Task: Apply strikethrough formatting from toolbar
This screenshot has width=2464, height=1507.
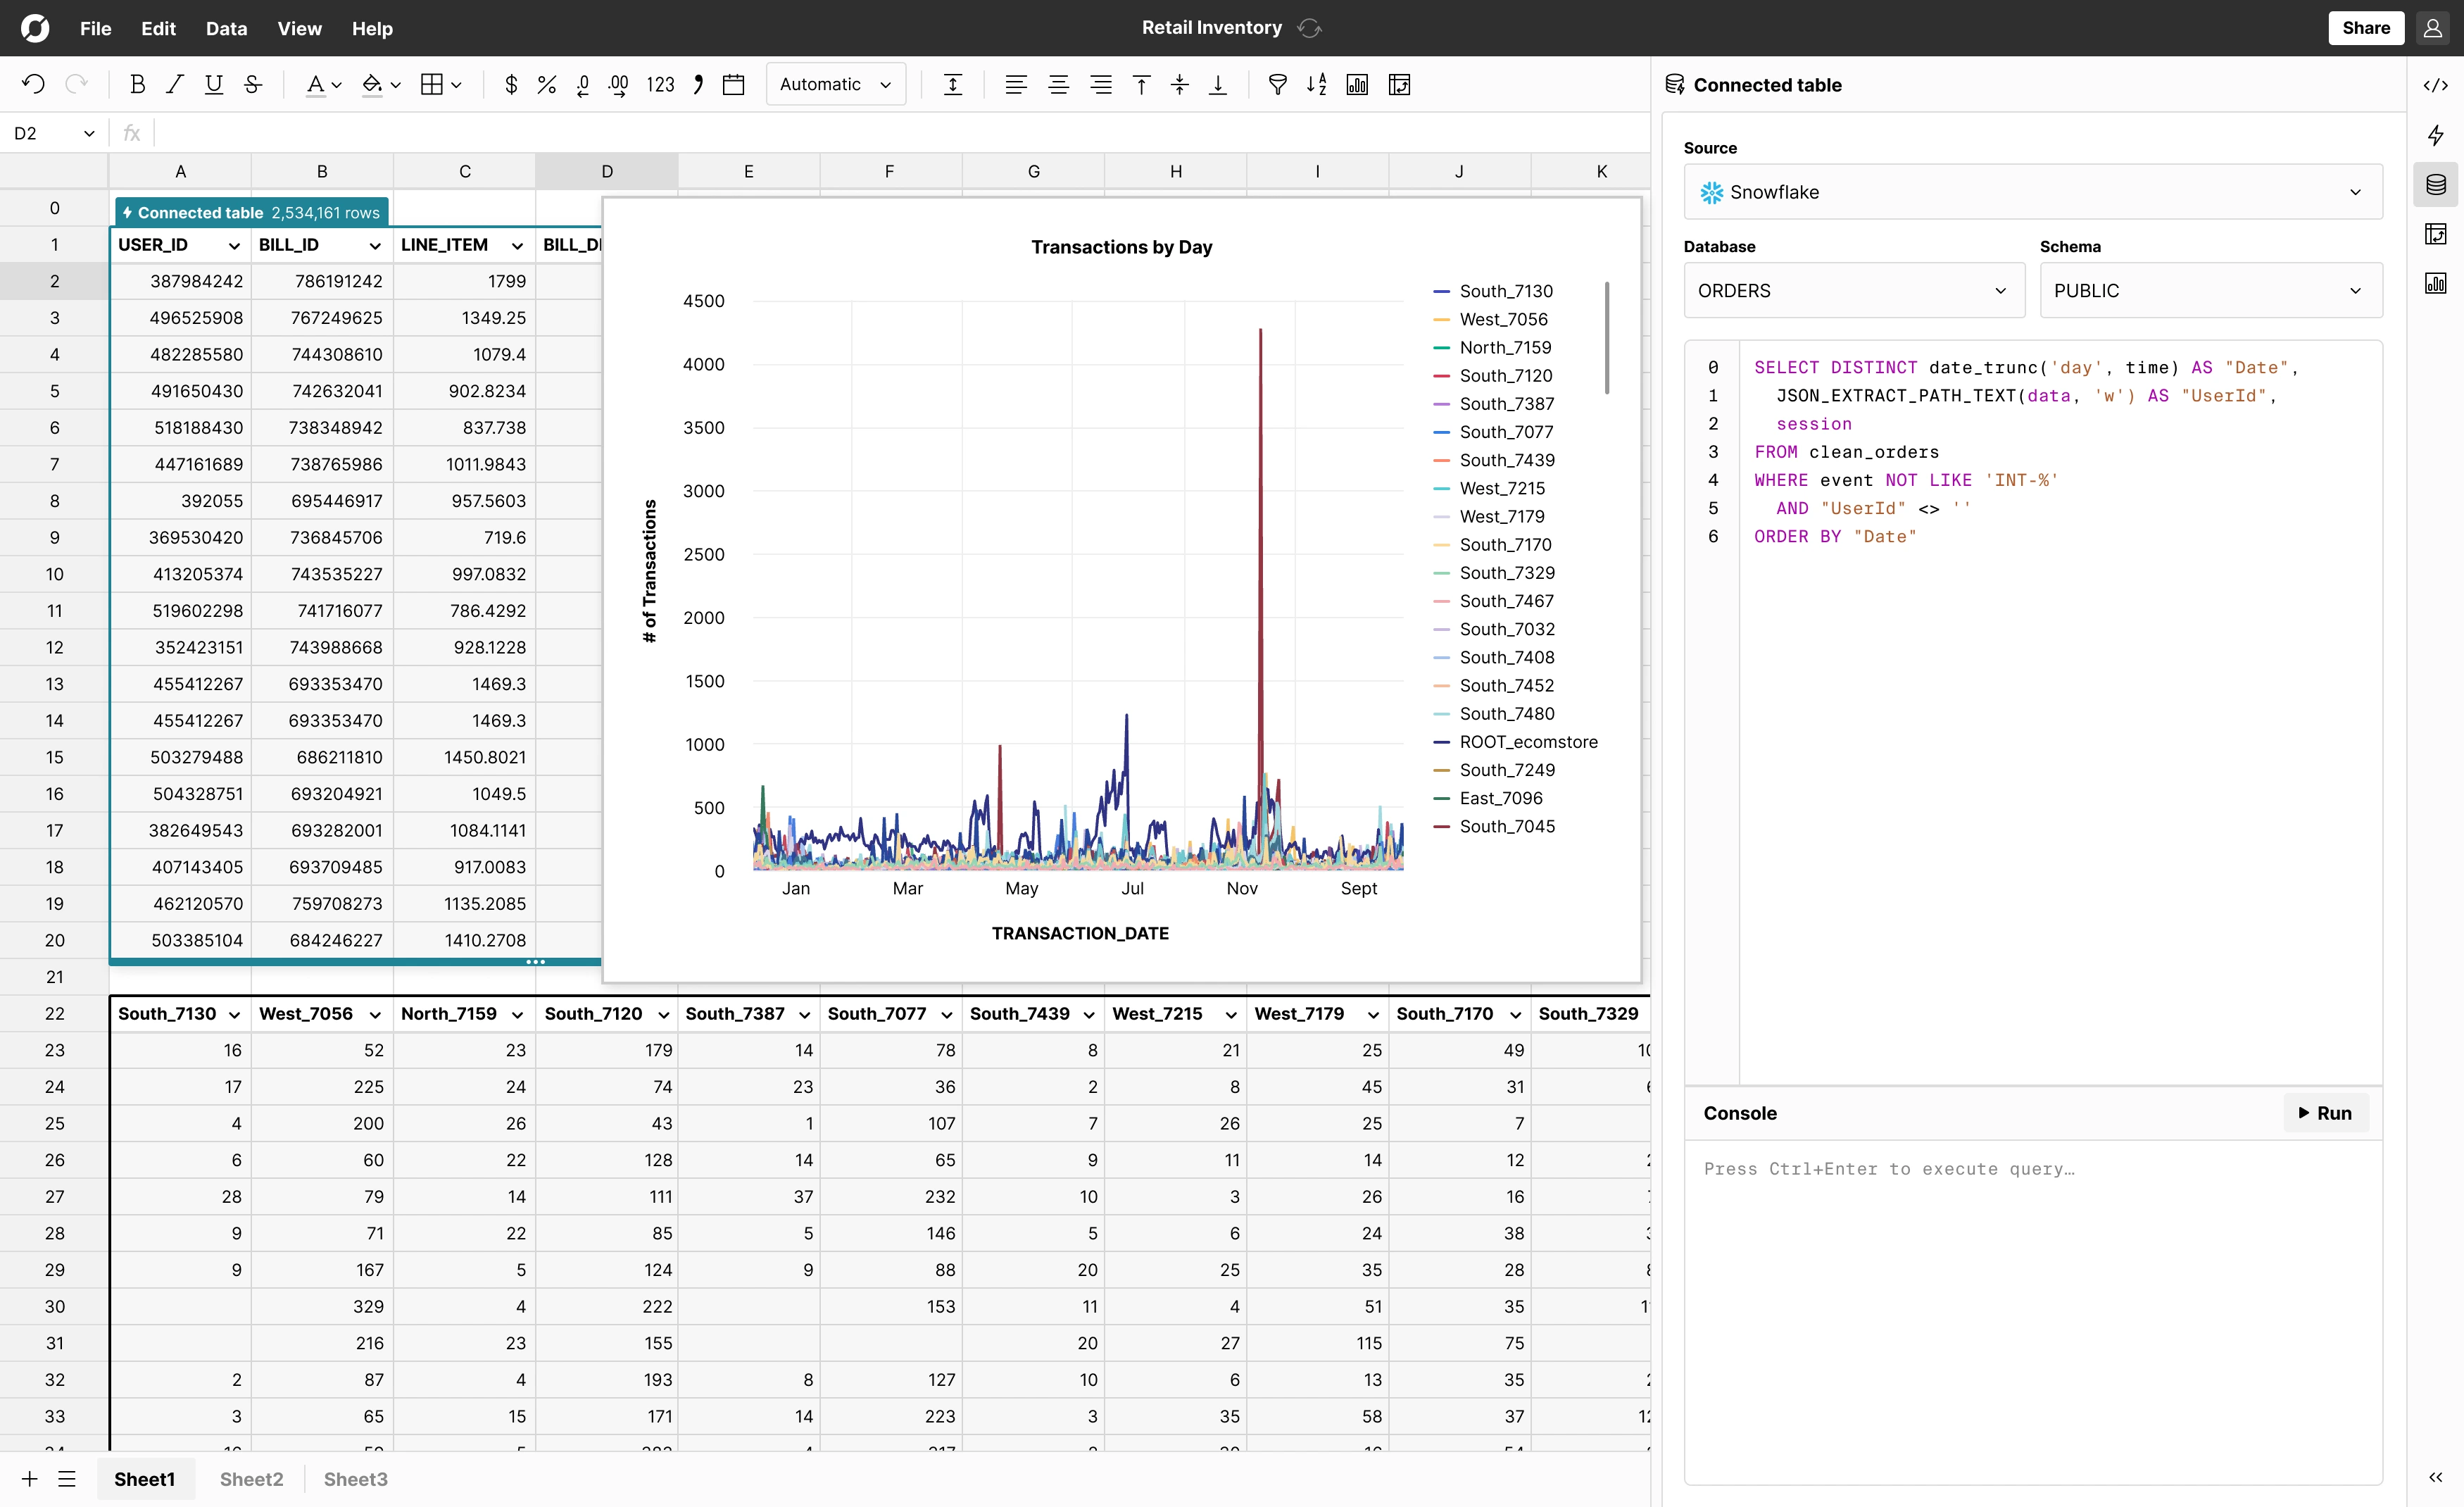Action: pyautogui.click(x=253, y=85)
